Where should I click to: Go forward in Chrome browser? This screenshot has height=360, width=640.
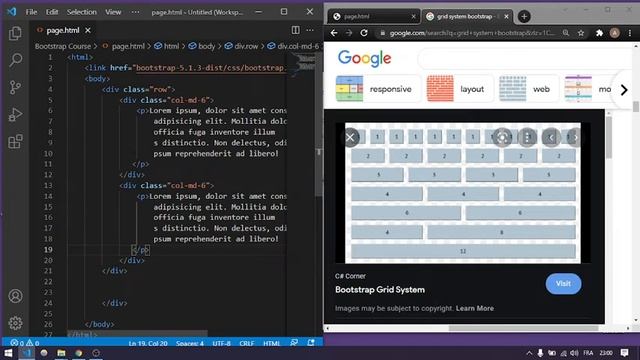pos(349,33)
